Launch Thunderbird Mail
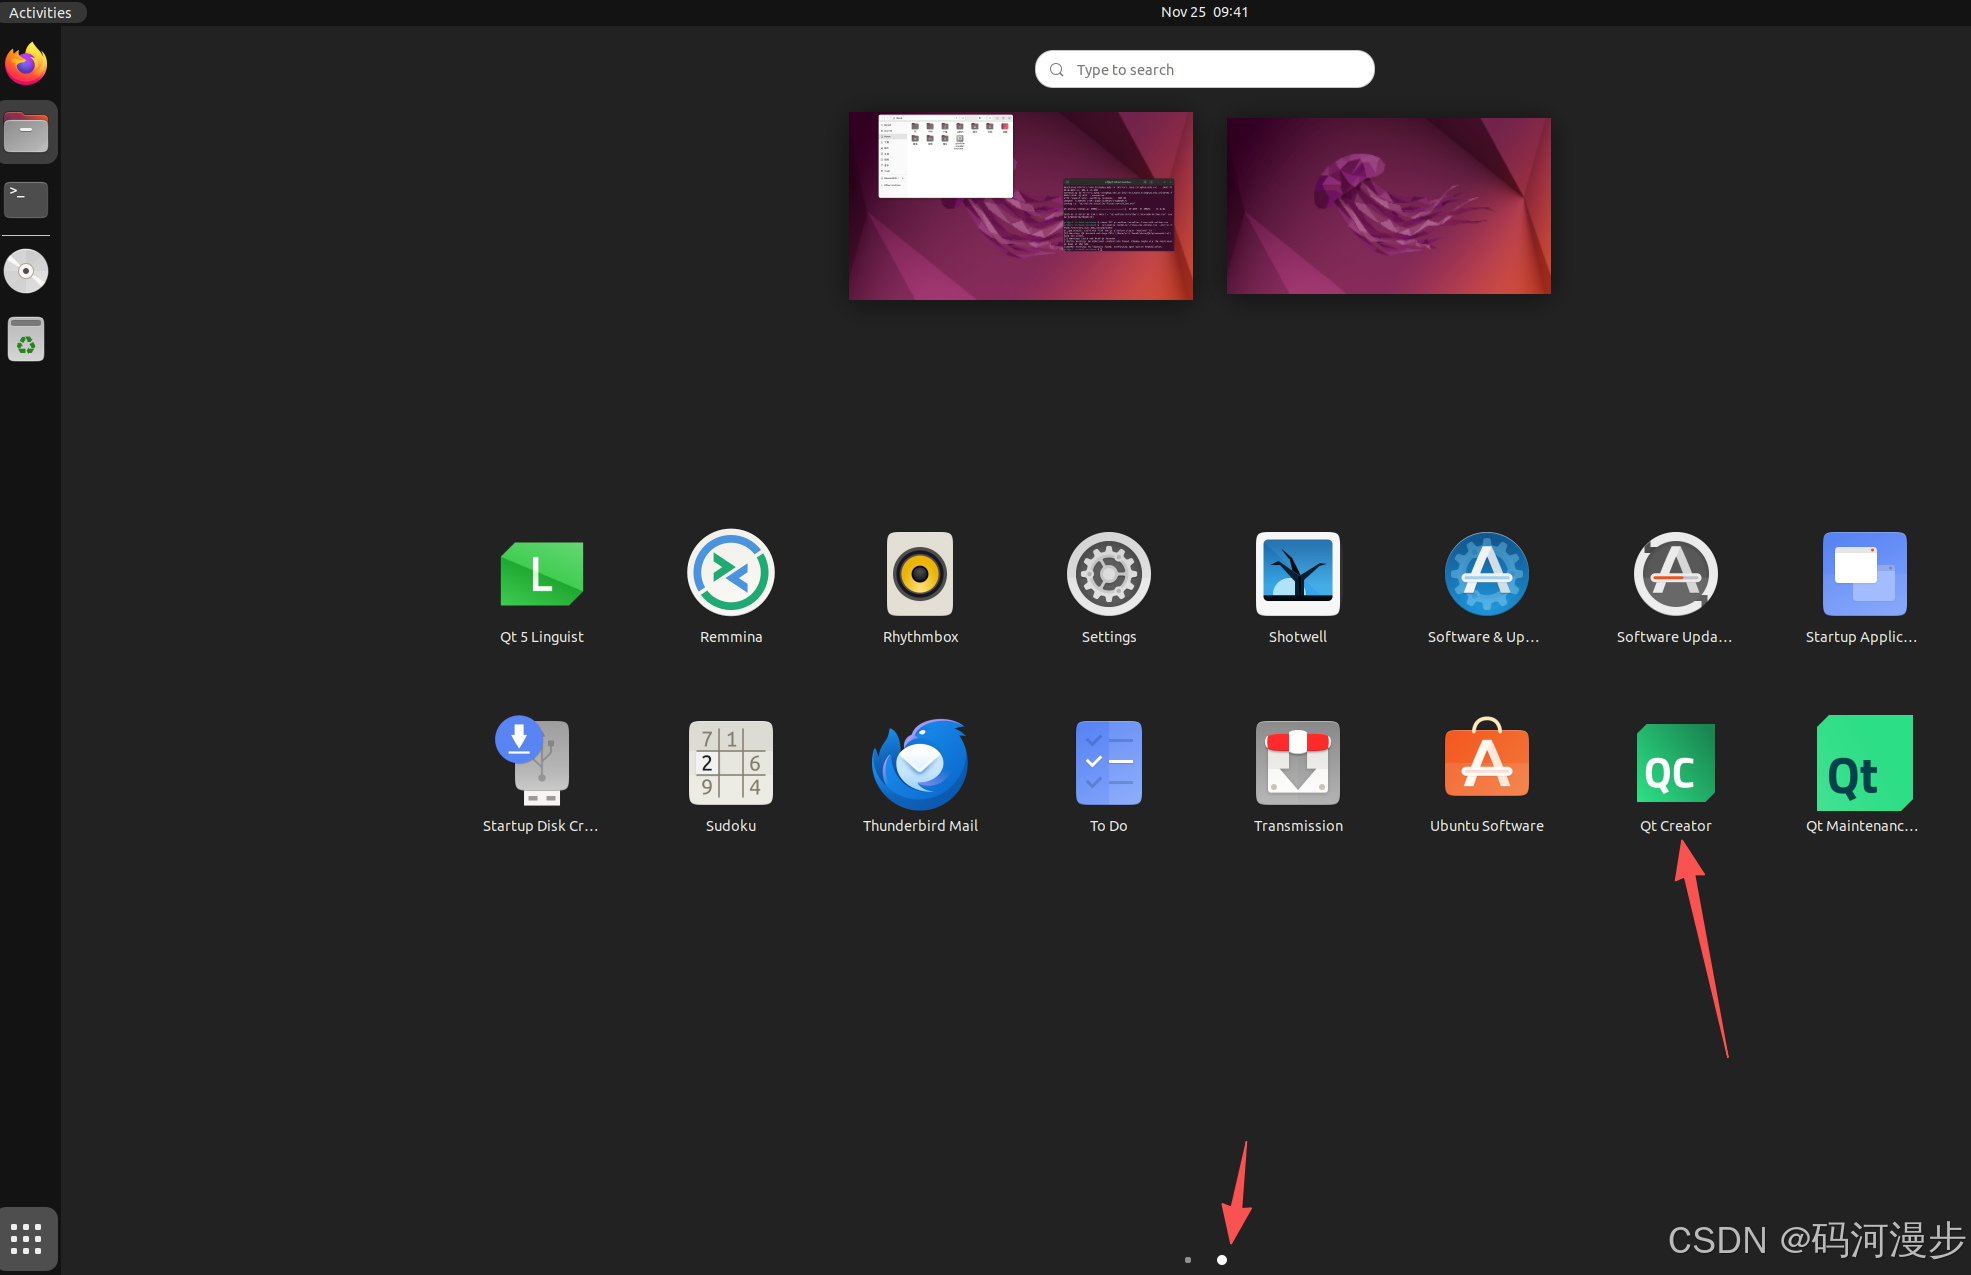 click(x=920, y=764)
